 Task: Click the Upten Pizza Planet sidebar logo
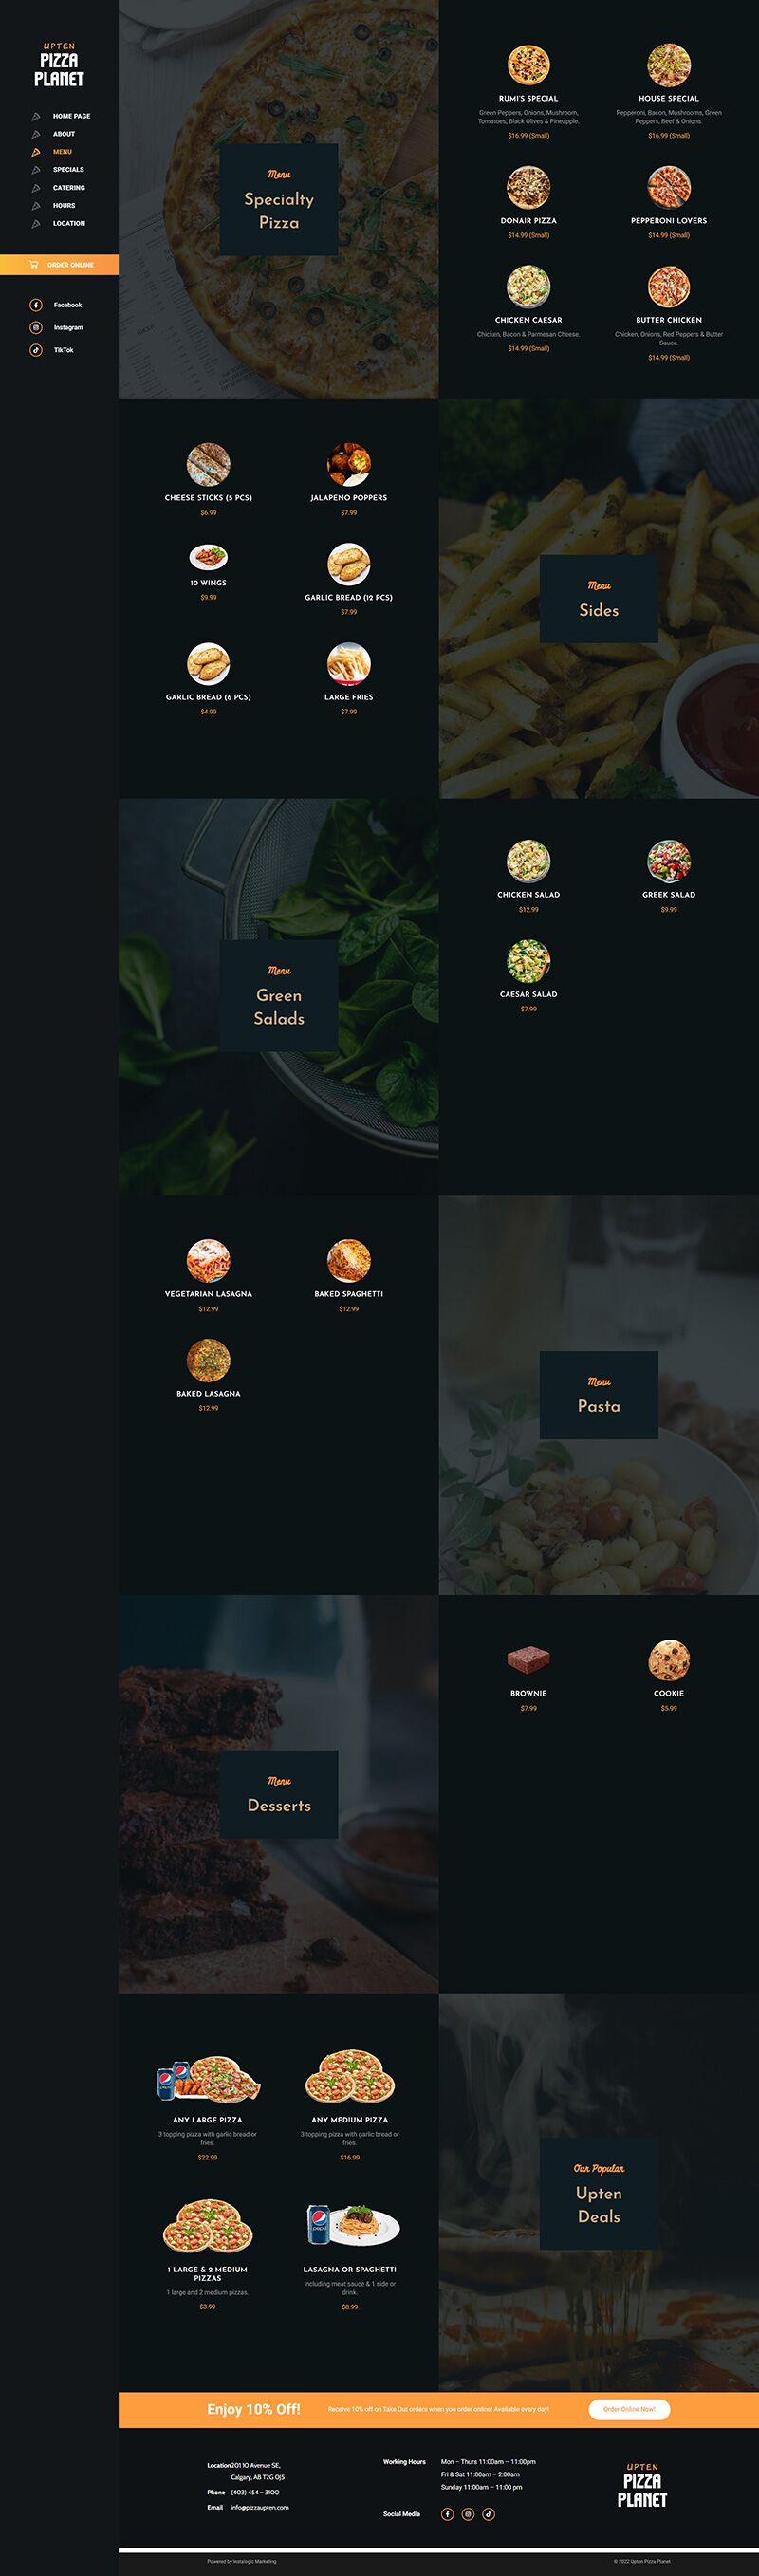[59, 65]
